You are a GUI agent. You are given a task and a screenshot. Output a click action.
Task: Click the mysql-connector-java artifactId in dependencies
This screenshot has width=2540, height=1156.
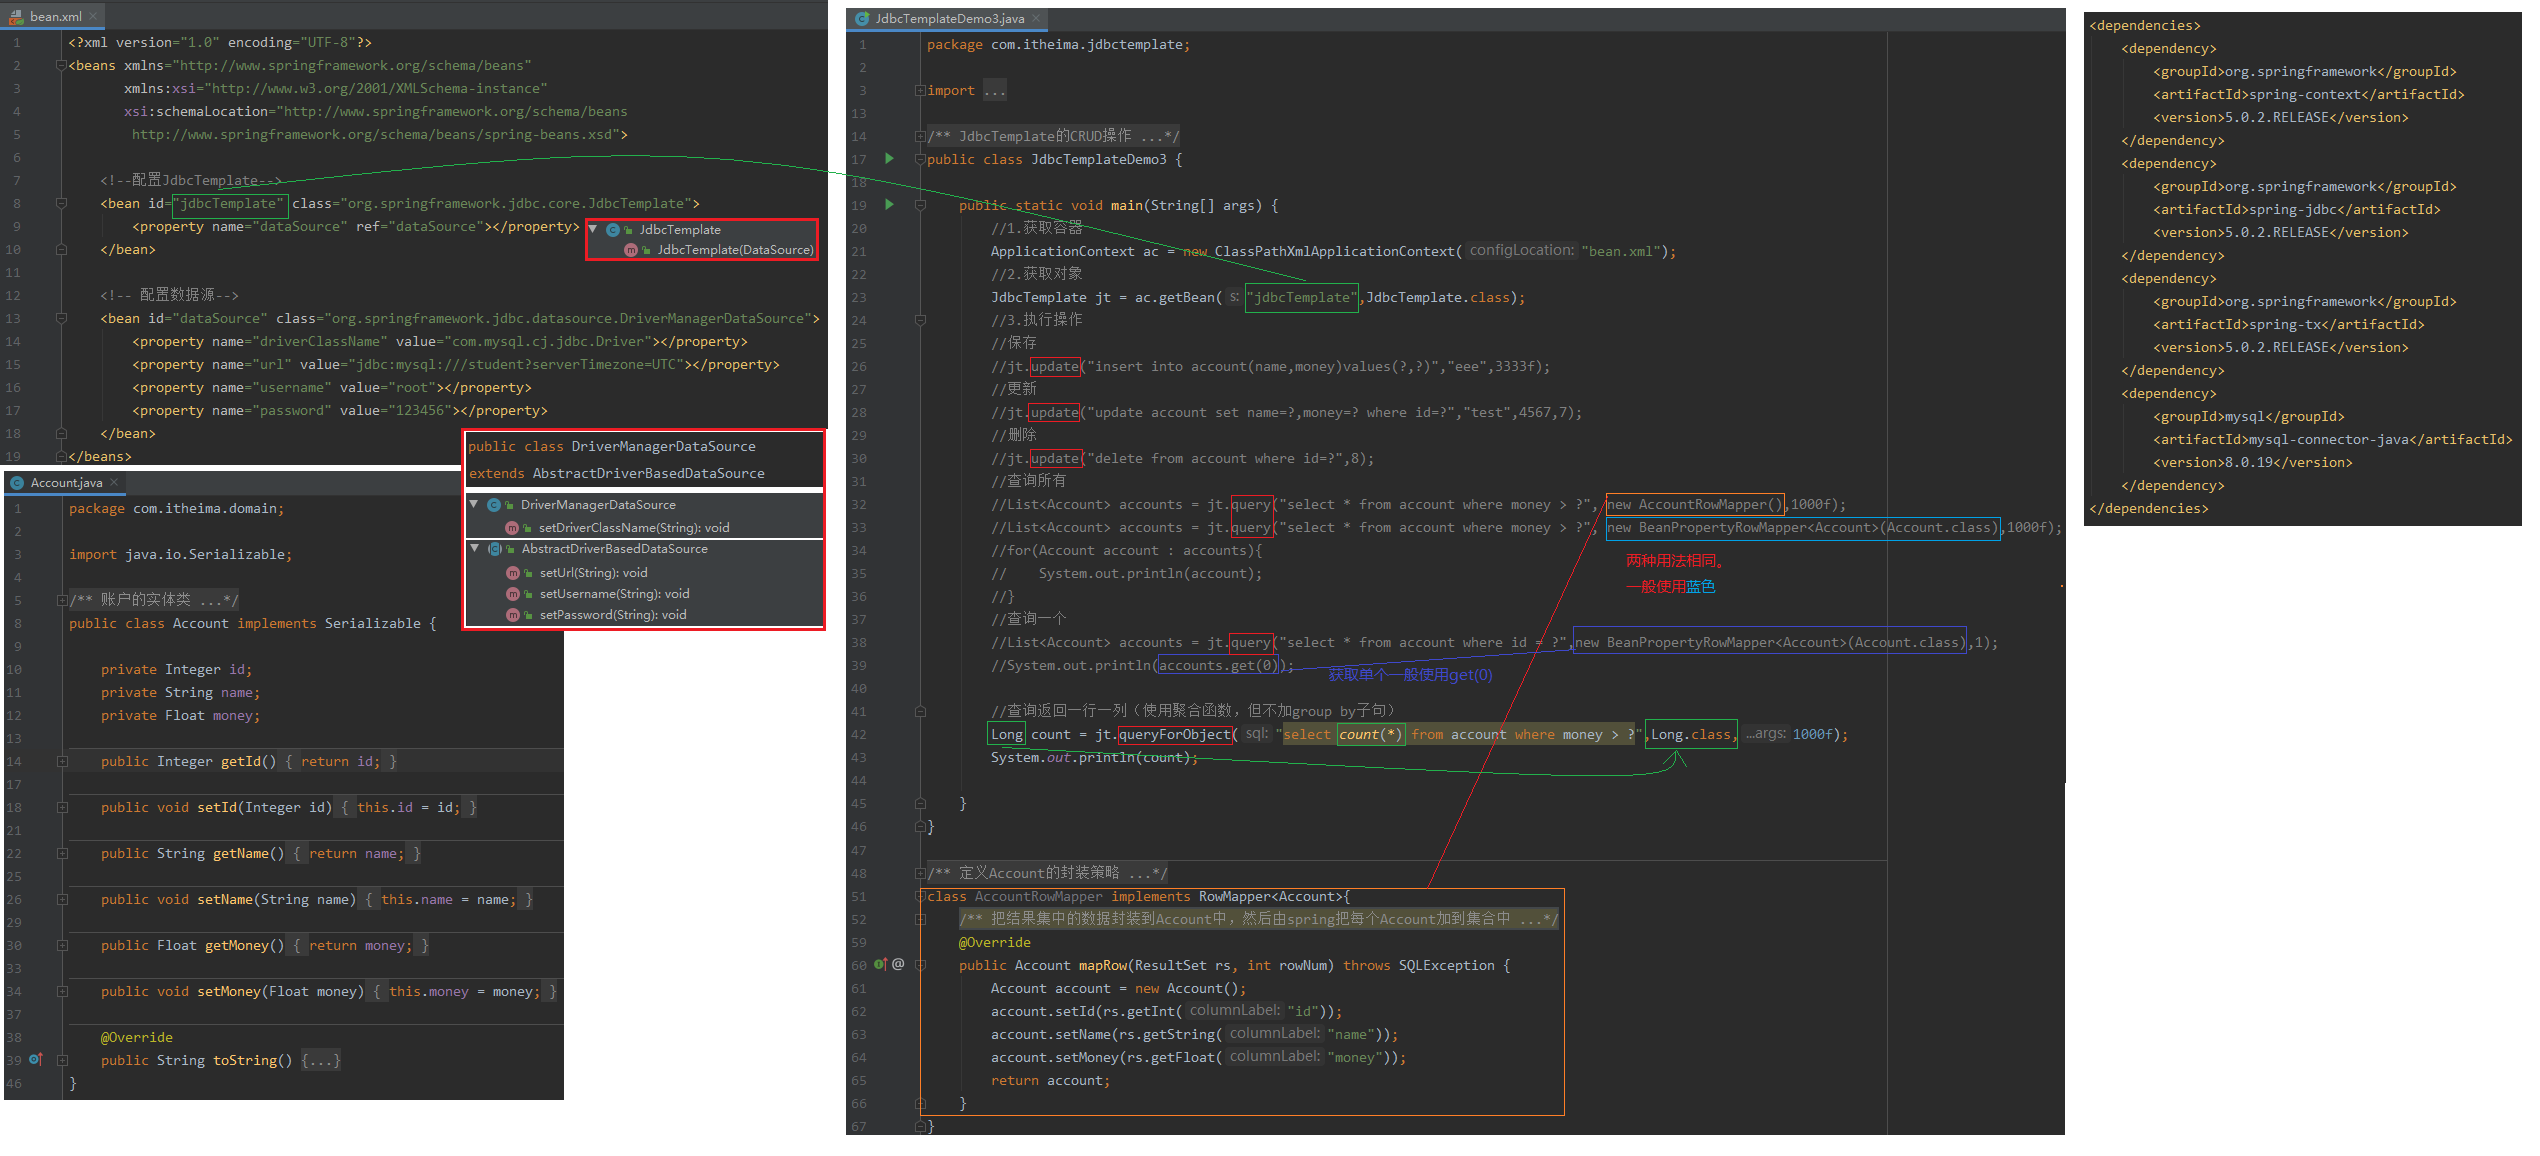(x=2329, y=440)
